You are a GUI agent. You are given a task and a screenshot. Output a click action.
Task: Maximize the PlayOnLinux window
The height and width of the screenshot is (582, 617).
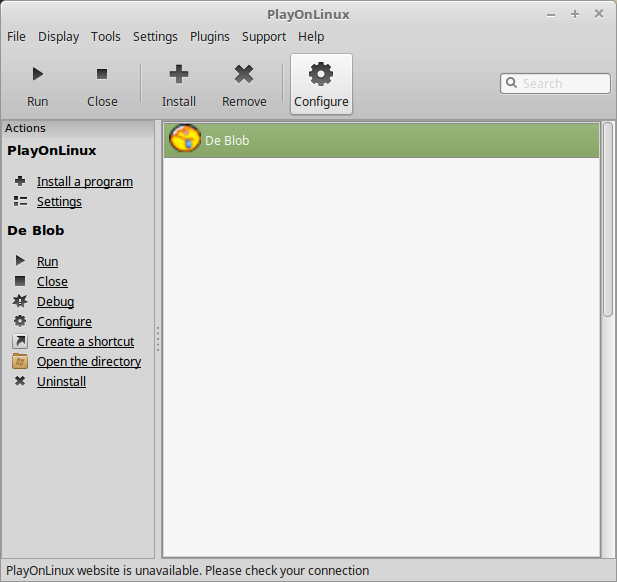coord(575,15)
